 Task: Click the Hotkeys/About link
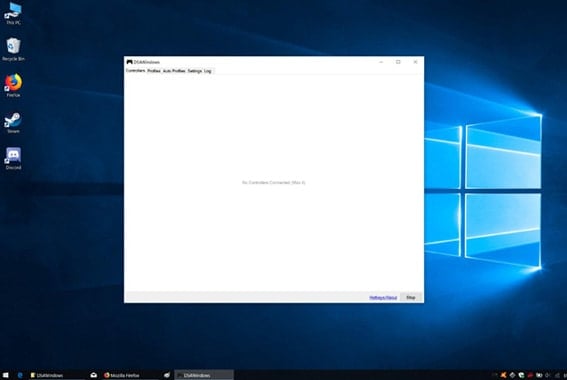coord(383,298)
